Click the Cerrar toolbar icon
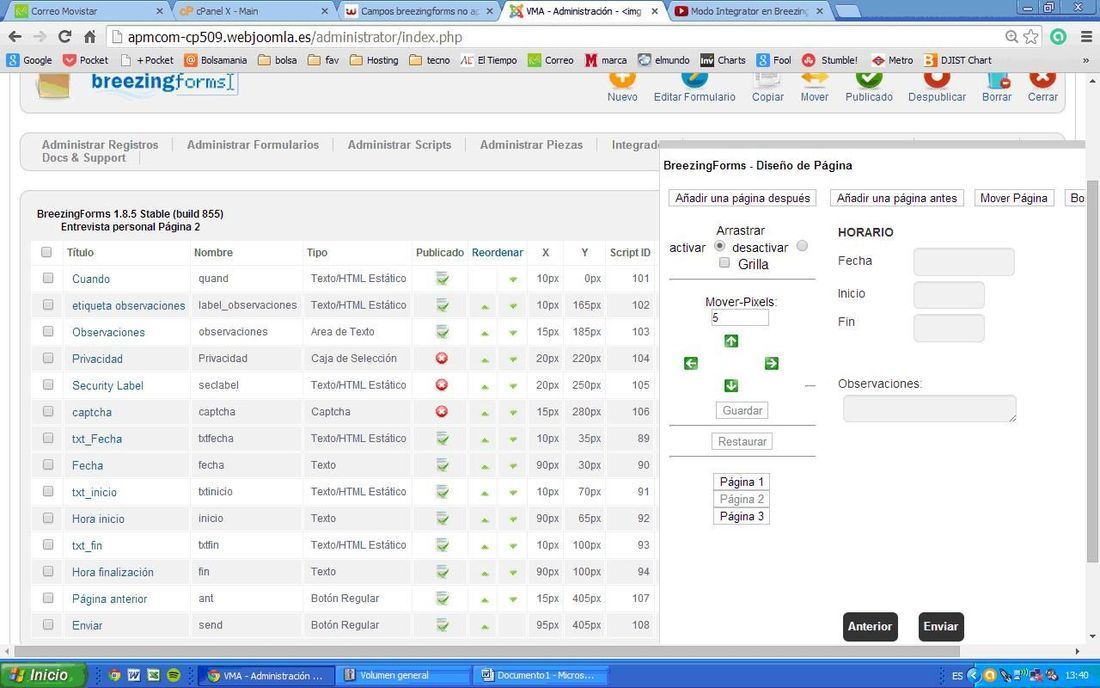1100x688 pixels. point(1042,88)
